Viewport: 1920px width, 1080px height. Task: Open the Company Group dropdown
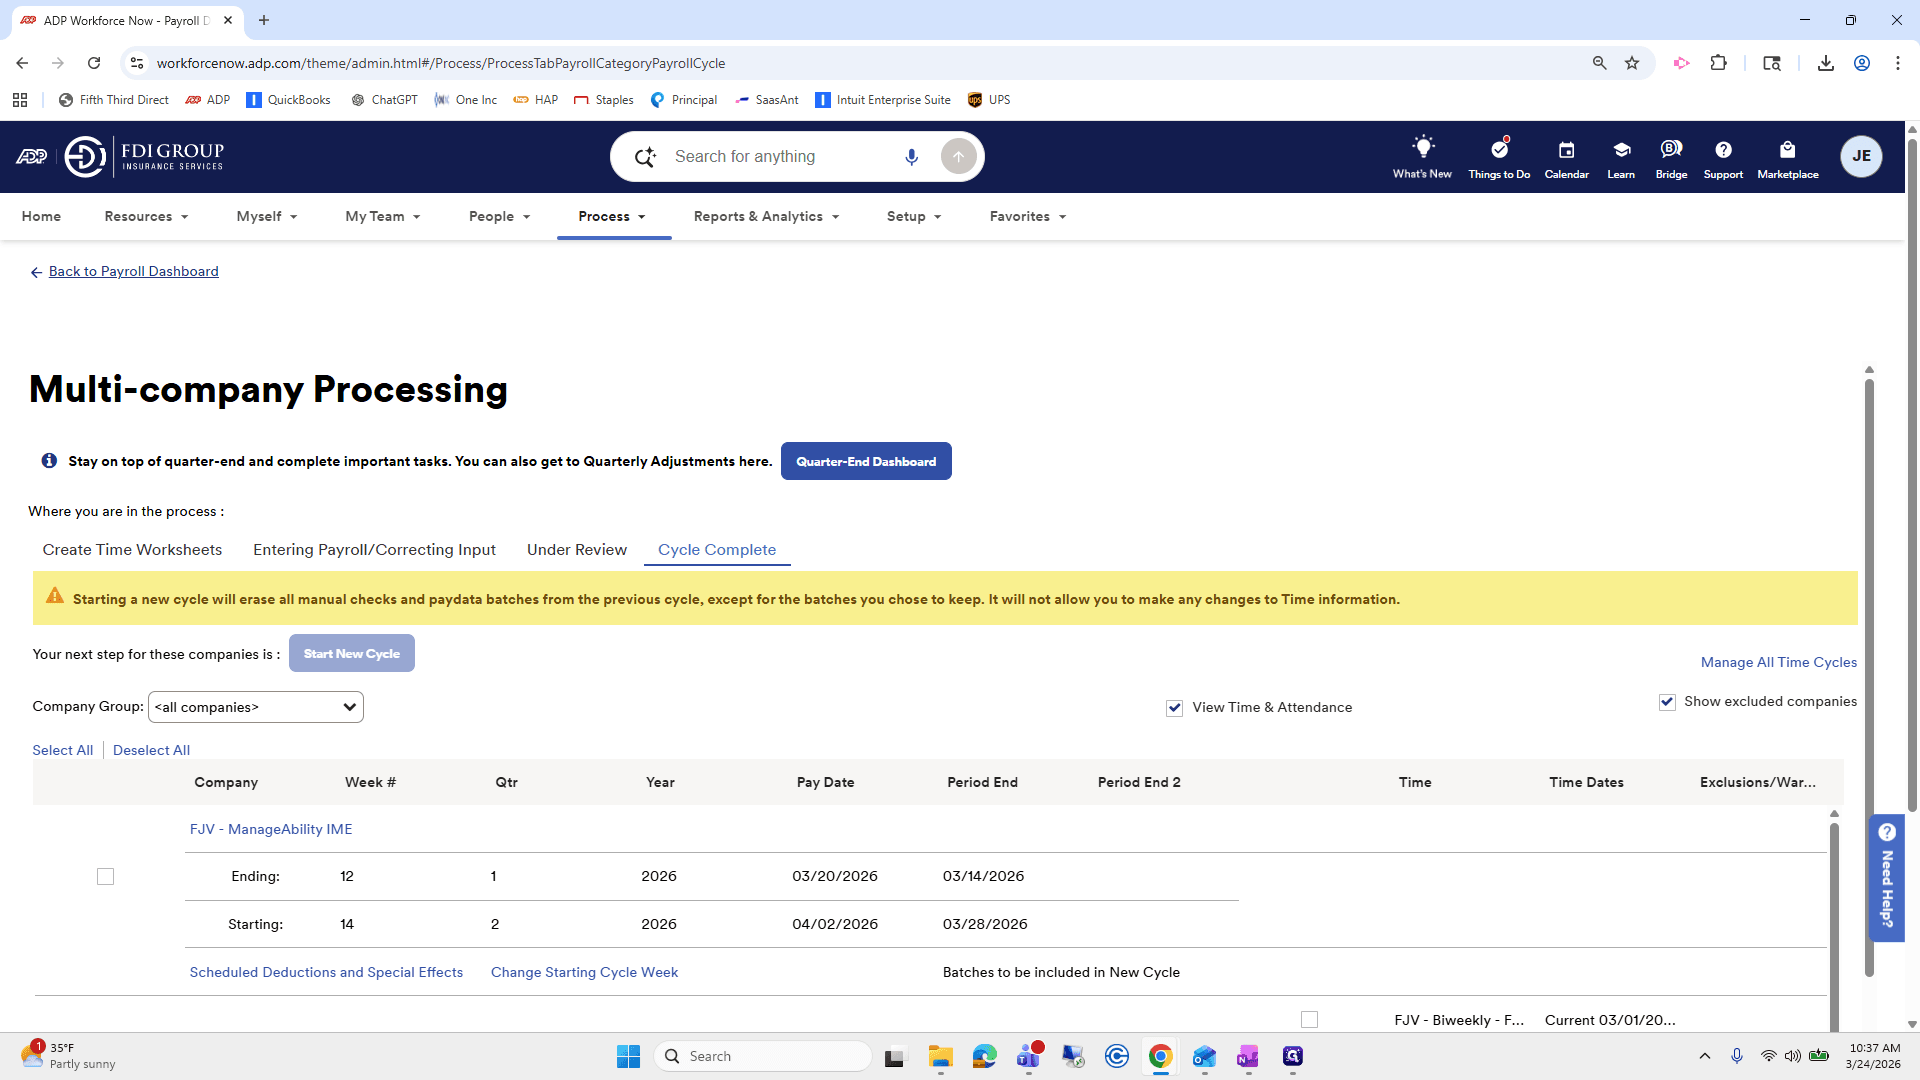(x=256, y=707)
